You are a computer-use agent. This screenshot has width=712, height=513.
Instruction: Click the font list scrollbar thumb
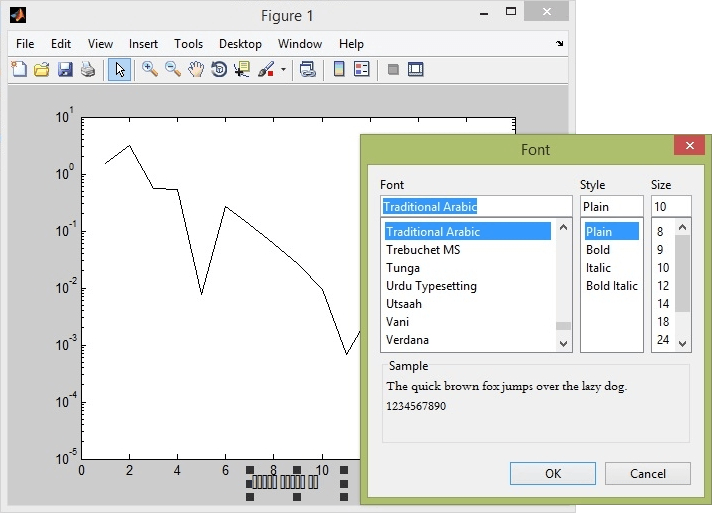tap(564, 326)
